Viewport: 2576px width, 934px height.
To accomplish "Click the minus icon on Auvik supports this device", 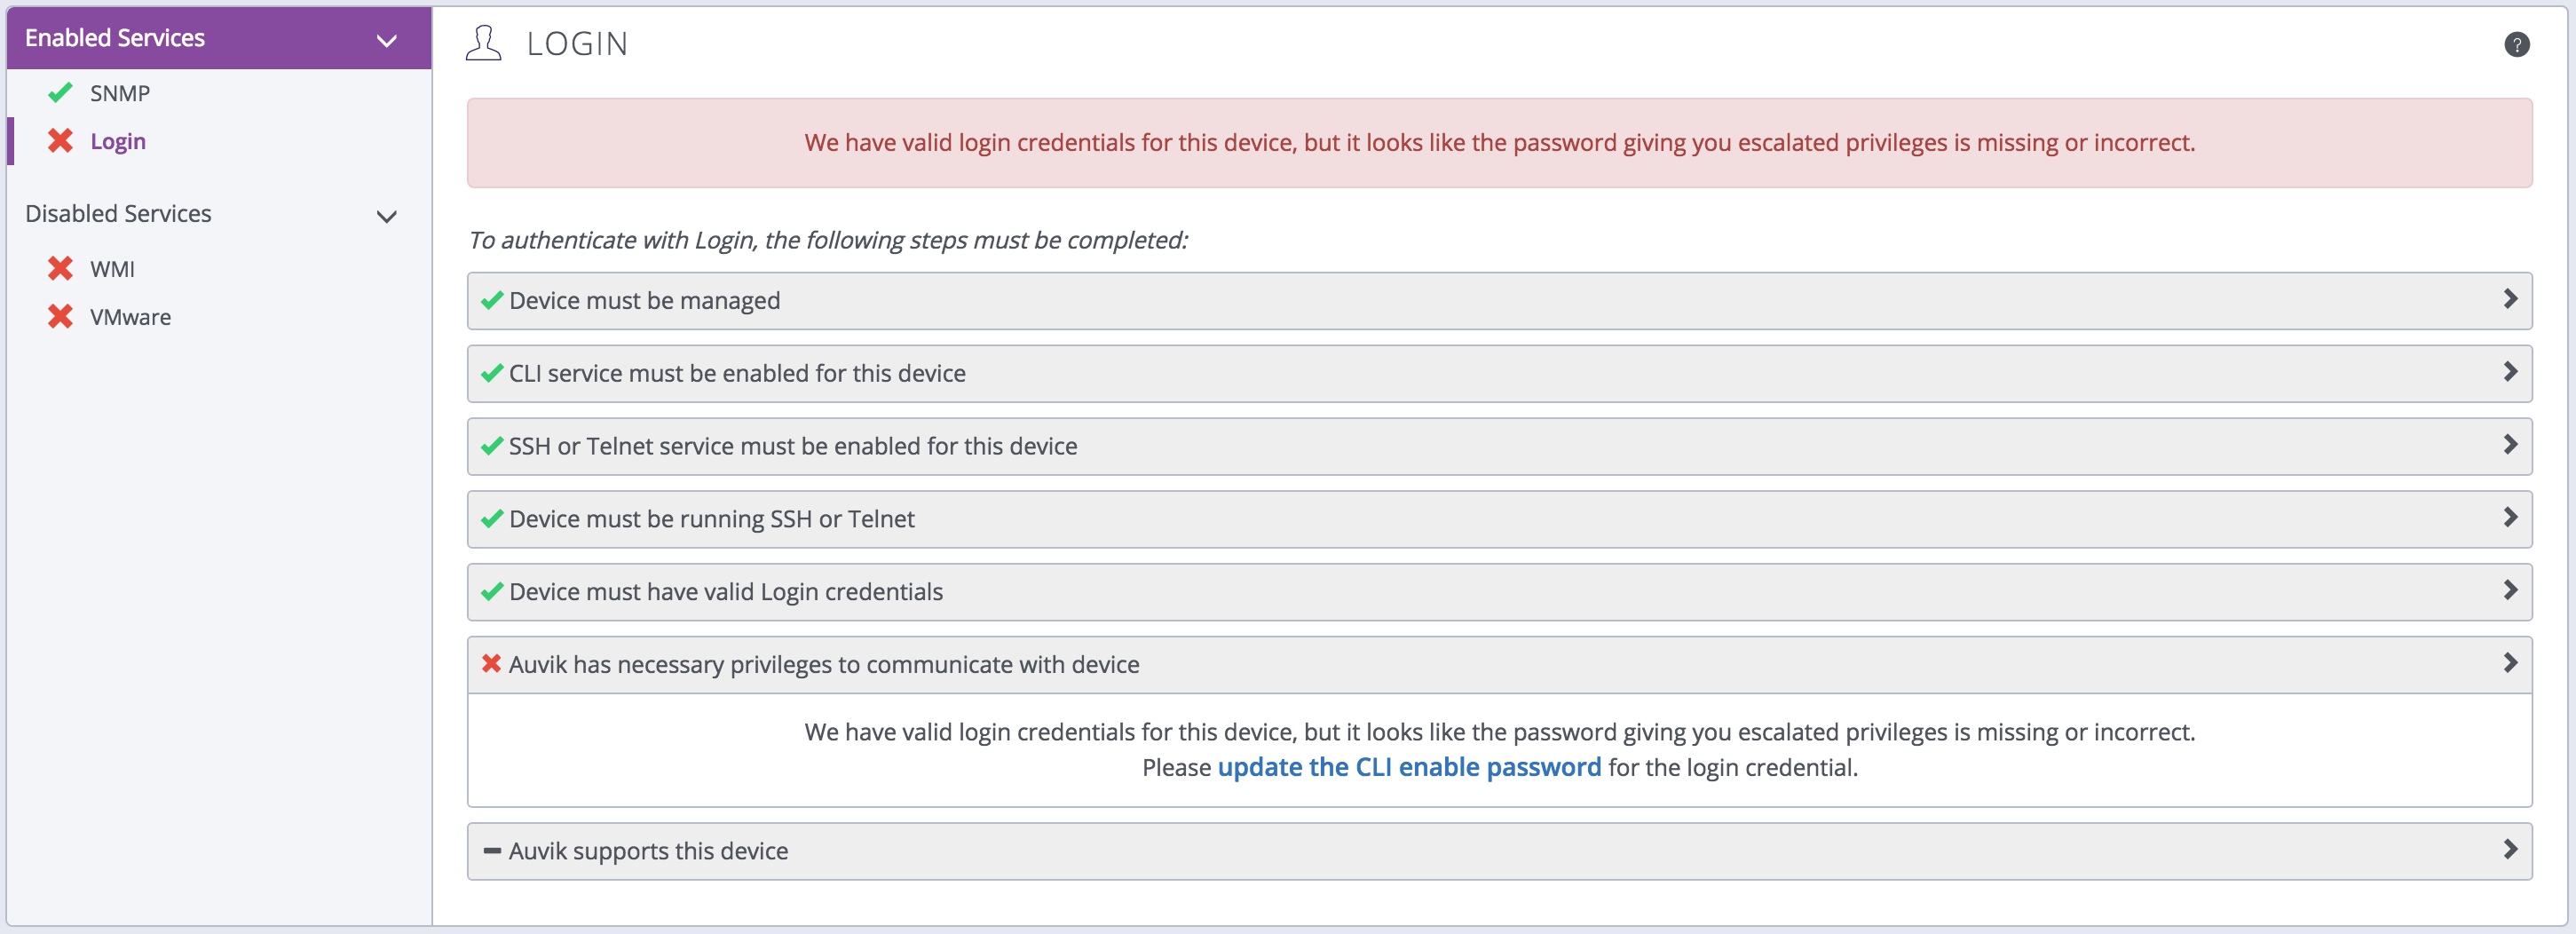I will coord(491,850).
